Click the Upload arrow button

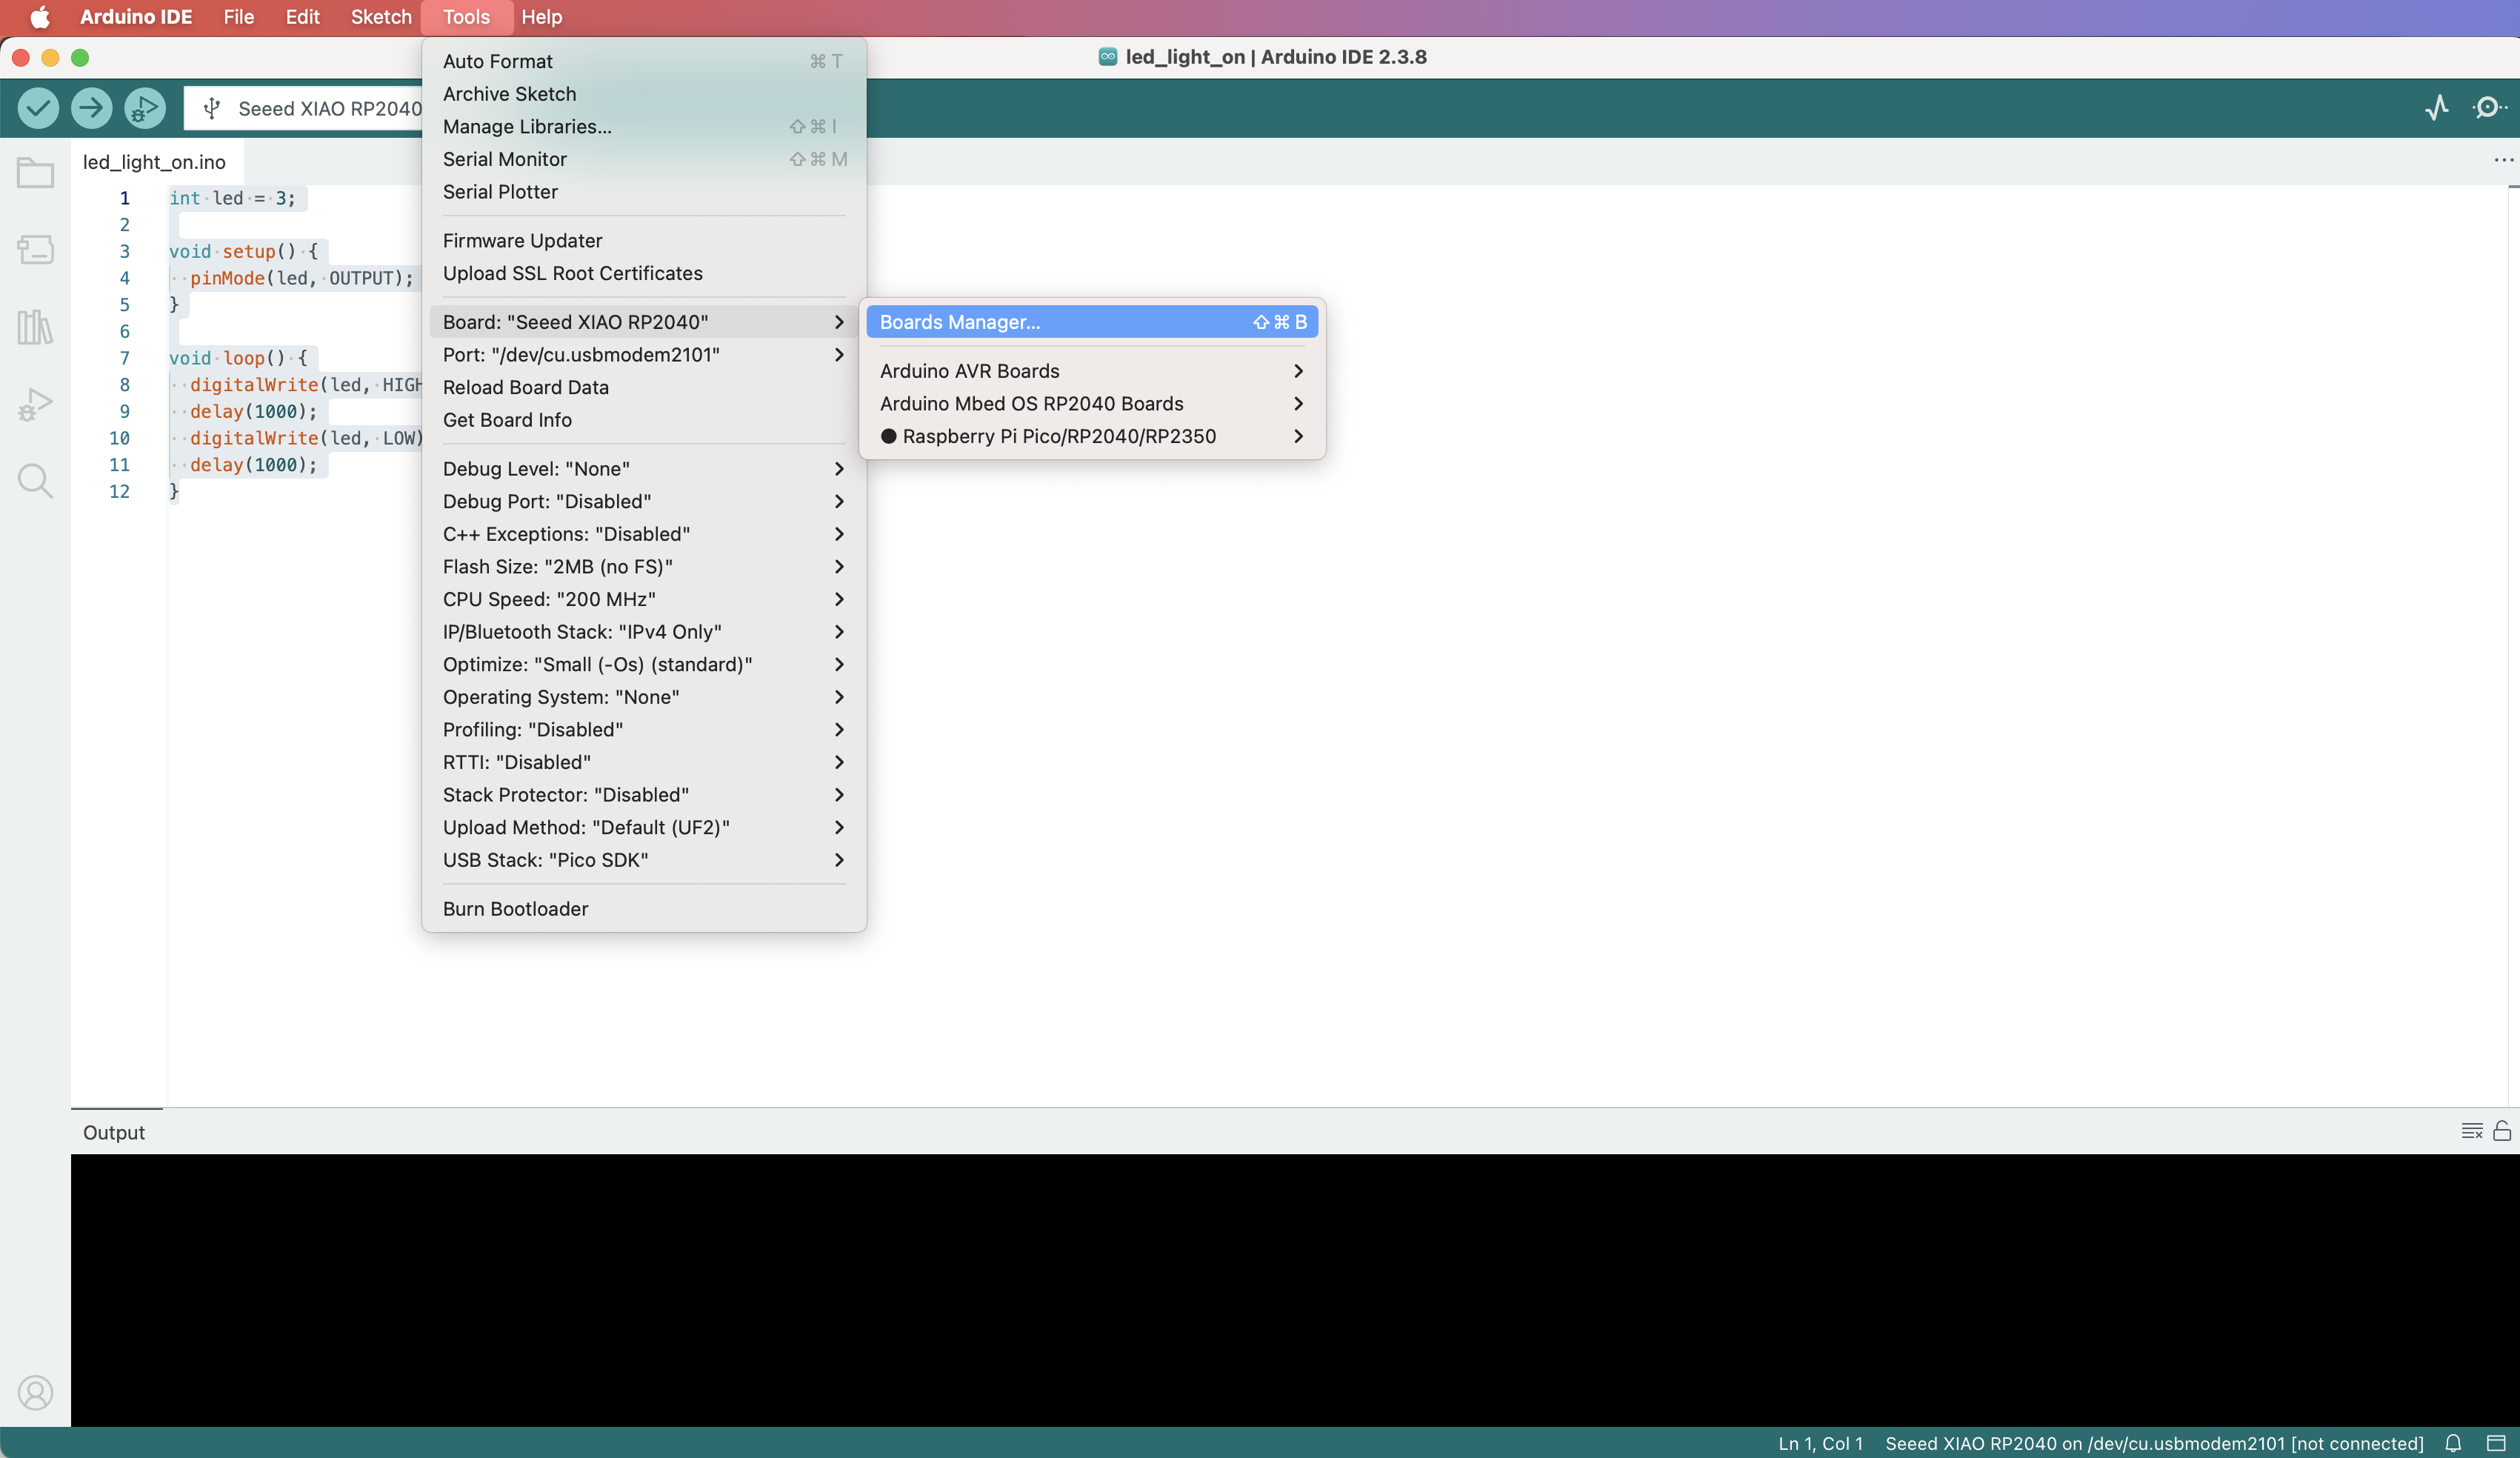[91, 108]
